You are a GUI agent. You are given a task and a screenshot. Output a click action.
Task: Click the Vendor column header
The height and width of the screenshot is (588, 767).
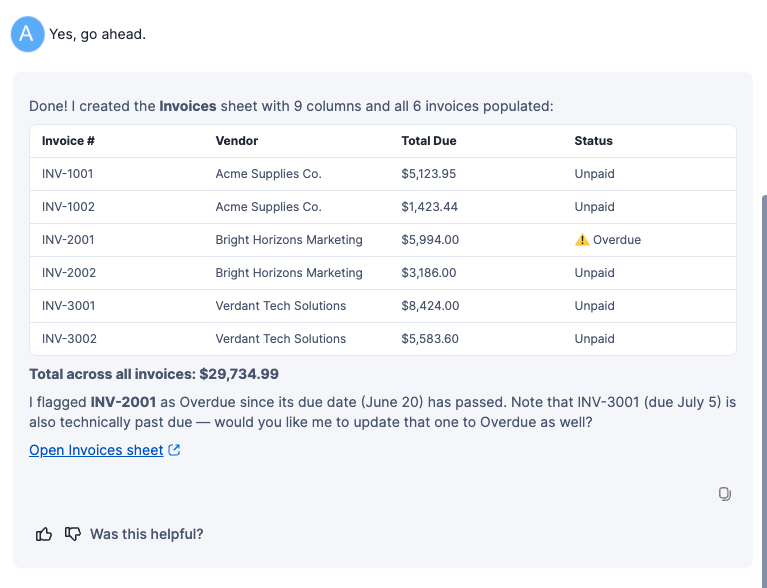(x=237, y=141)
